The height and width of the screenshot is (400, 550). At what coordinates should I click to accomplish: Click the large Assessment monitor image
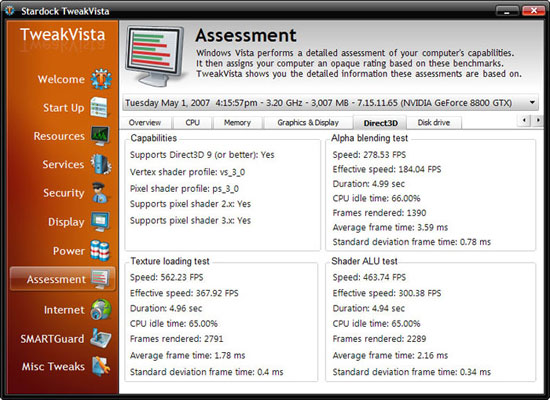pyautogui.click(x=155, y=55)
